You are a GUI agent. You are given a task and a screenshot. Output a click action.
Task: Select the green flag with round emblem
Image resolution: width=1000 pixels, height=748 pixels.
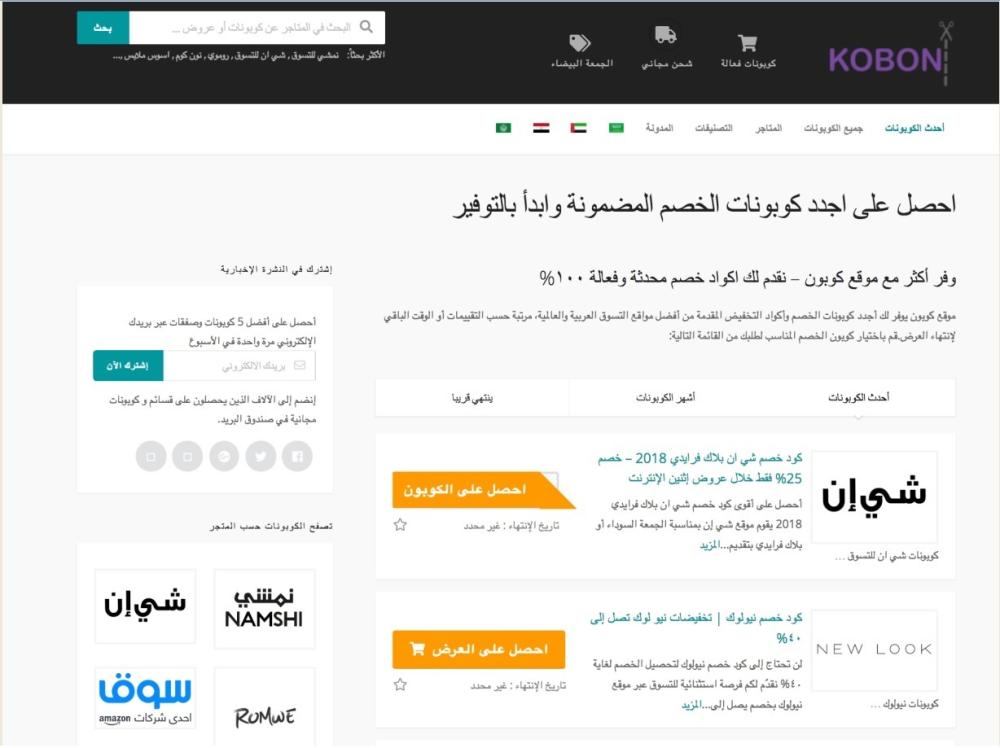point(503,128)
